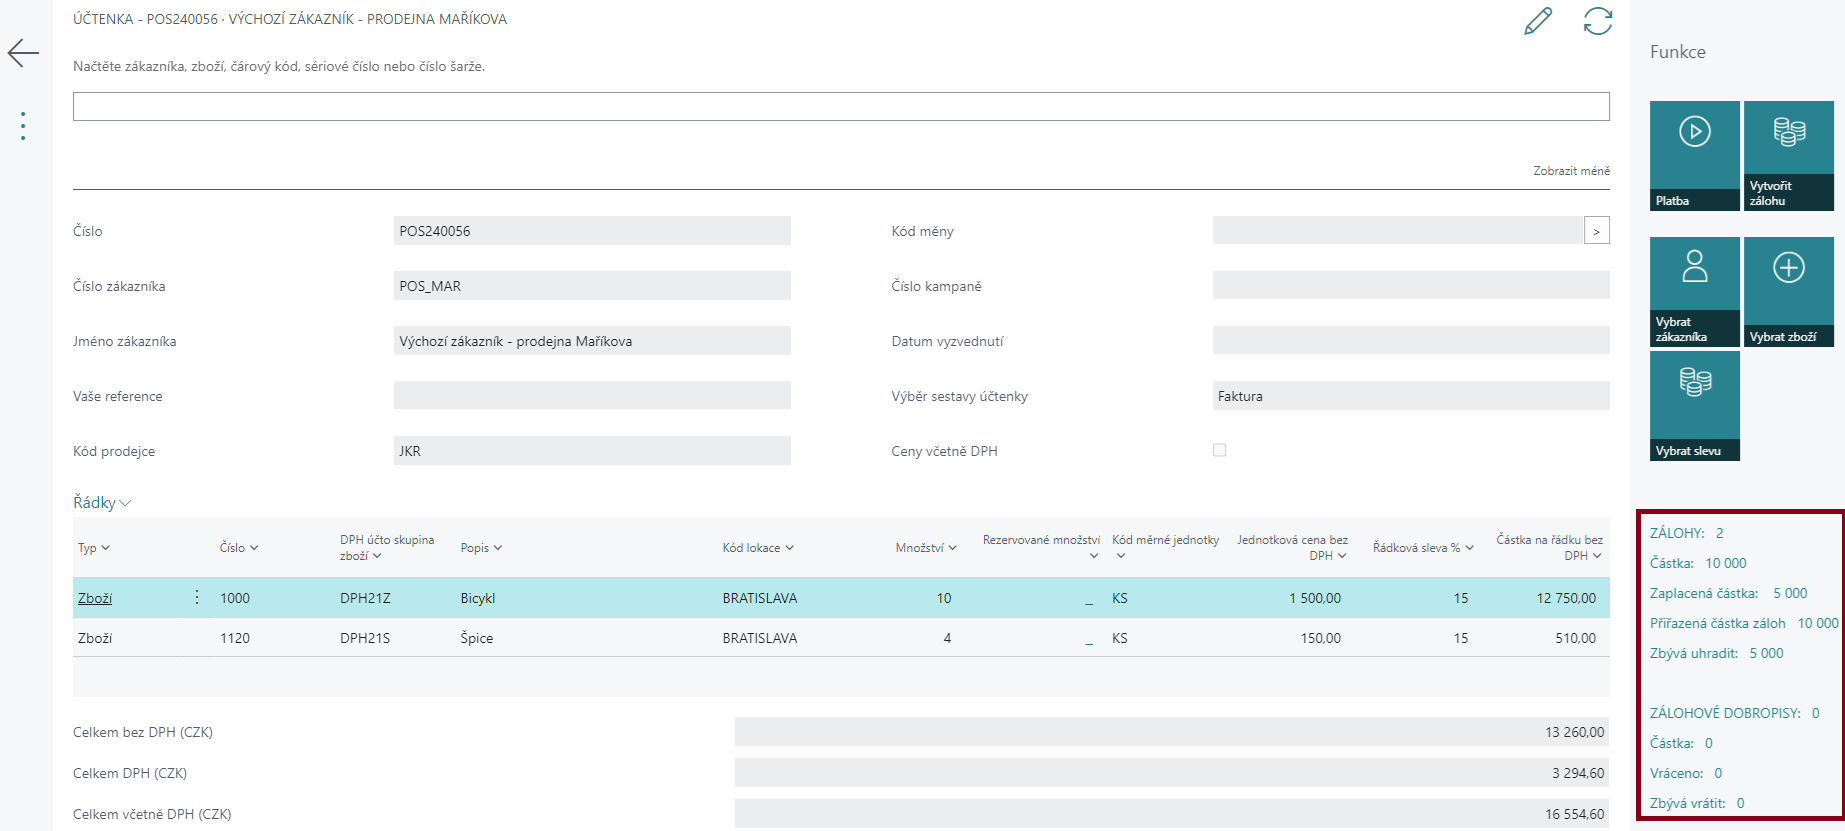Click the barcode scan input field
Viewport: 1845px width, 831px height.
pyautogui.click(x=841, y=106)
